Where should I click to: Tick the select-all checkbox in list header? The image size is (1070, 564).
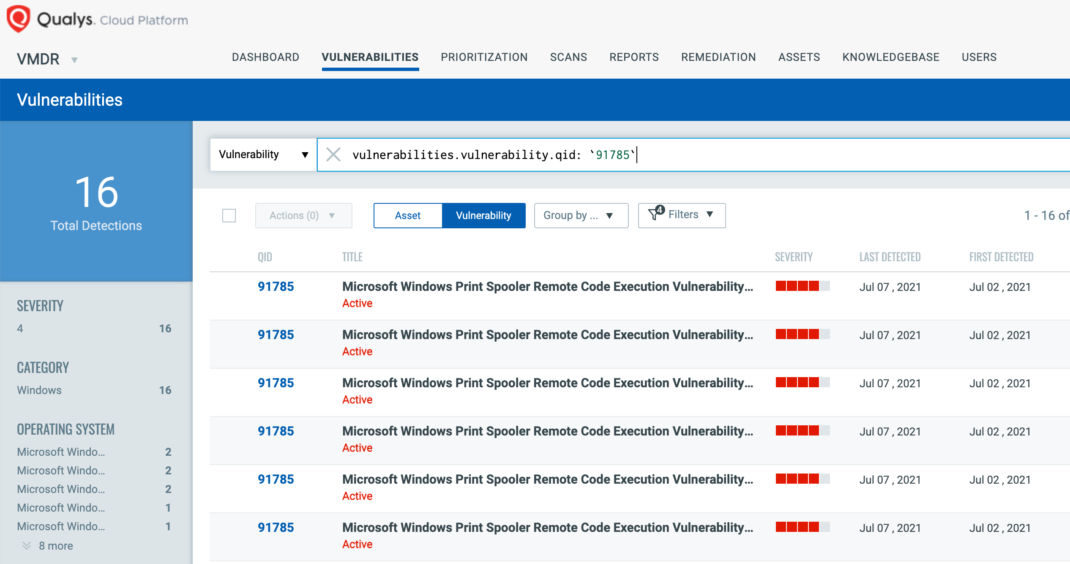tap(229, 216)
